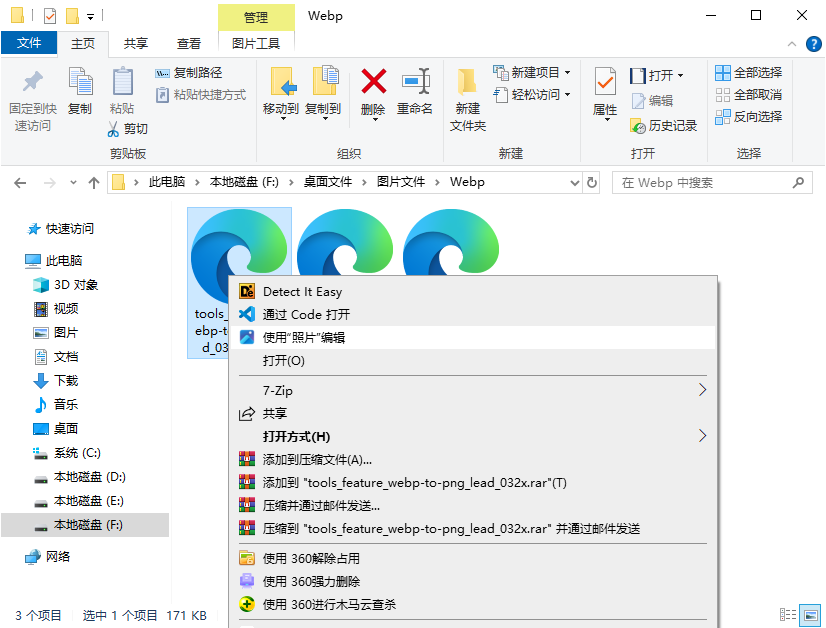Switch to the Home (主页) tab

[83, 44]
